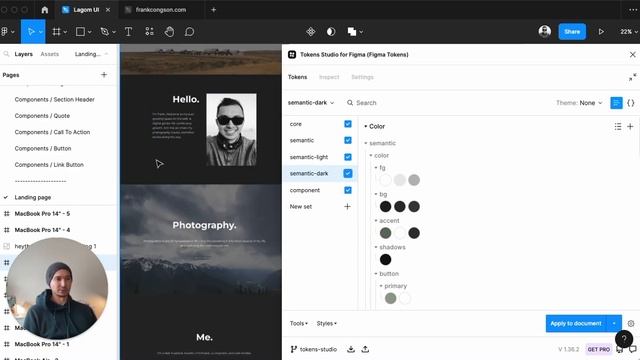Viewport: 640px width, 360px height.
Task: Switch to the Layers tab
Action: coord(24,54)
